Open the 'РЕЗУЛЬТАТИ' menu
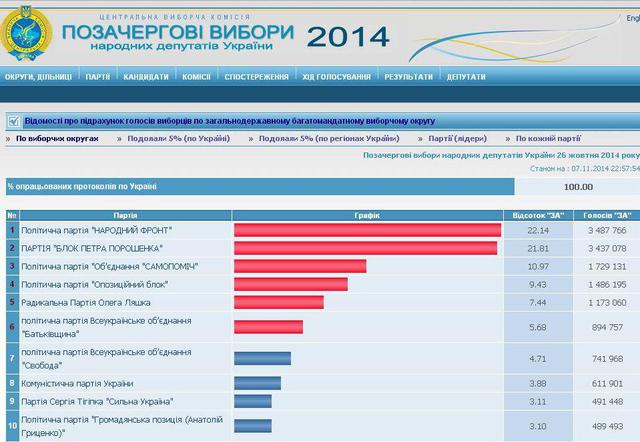Image resolution: width=640 pixels, height=442 pixels. pos(408,77)
